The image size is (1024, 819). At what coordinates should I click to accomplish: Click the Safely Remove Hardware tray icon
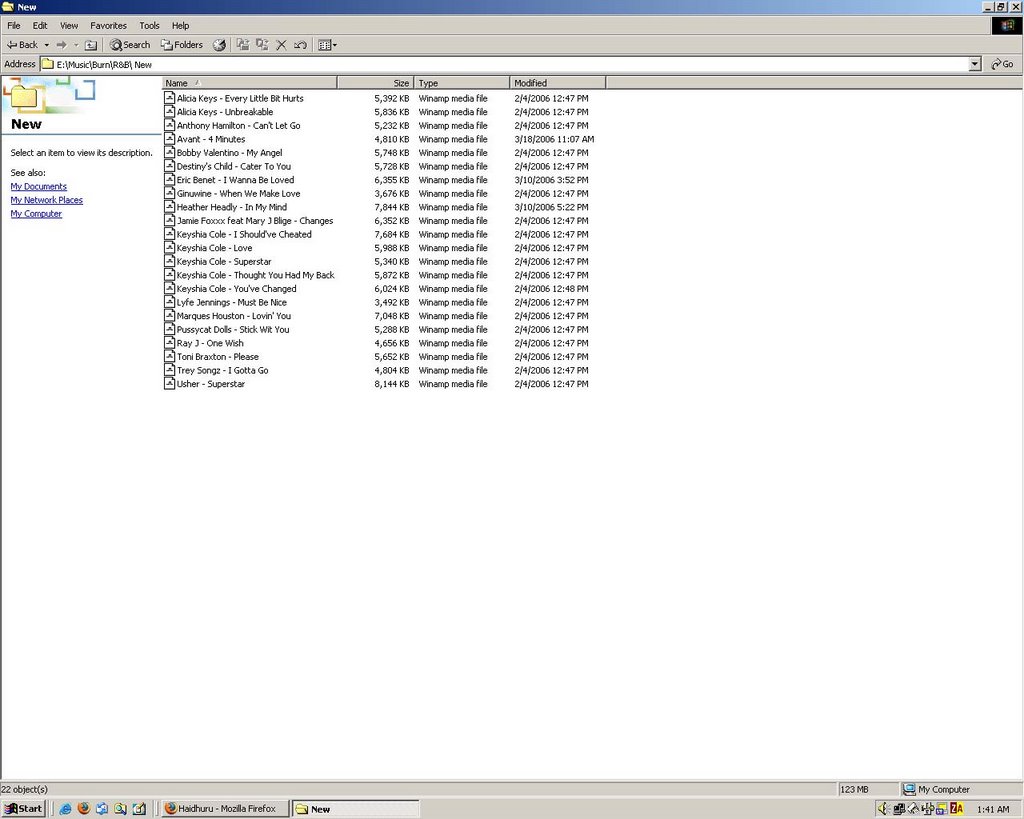click(914, 809)
